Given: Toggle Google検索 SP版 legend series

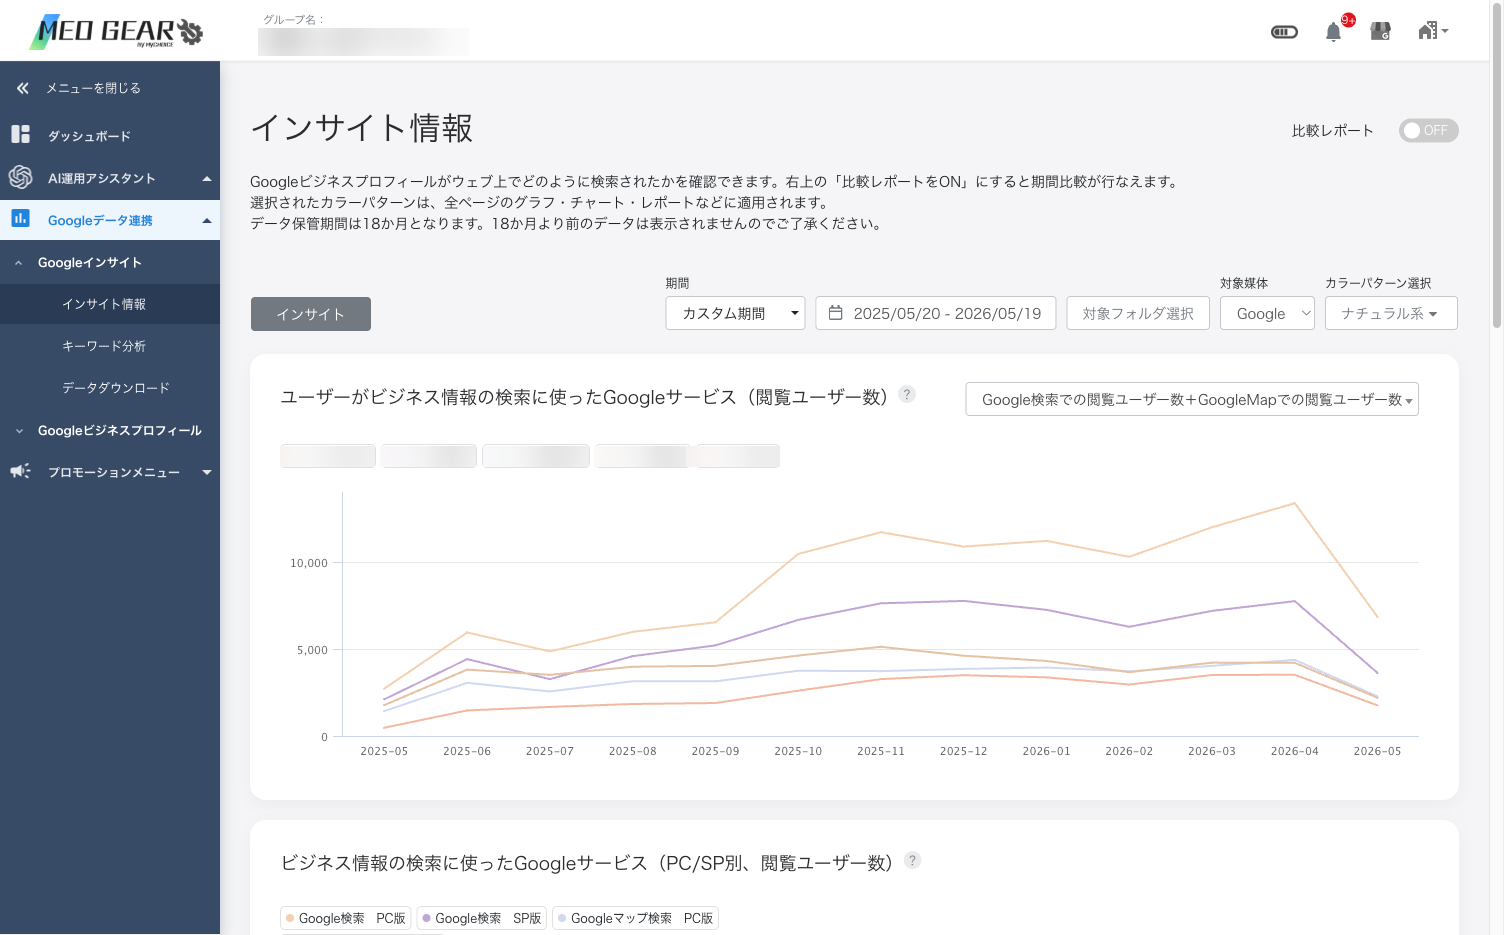Looking at the screenshot, I should (x=481, y=918).
